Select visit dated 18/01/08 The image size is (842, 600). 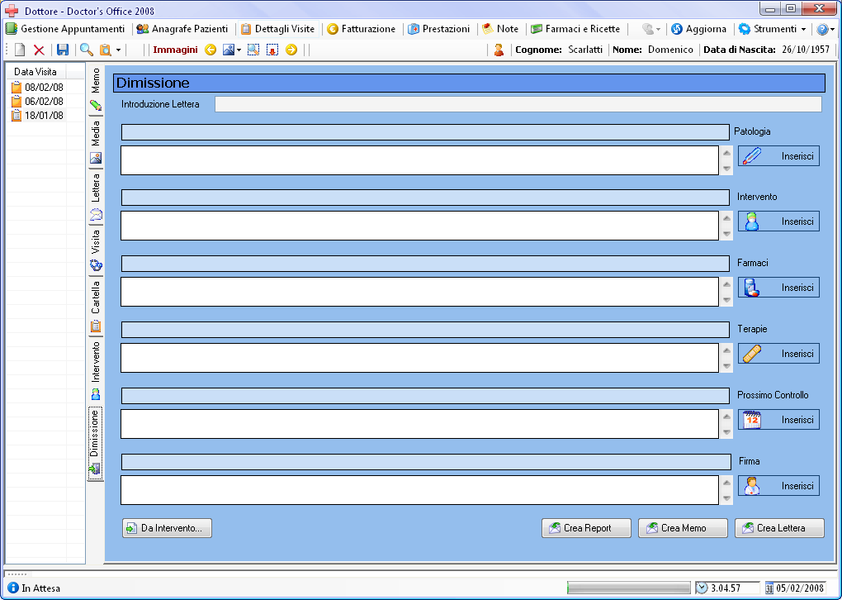pyautogui.click(x=38, y=115)
